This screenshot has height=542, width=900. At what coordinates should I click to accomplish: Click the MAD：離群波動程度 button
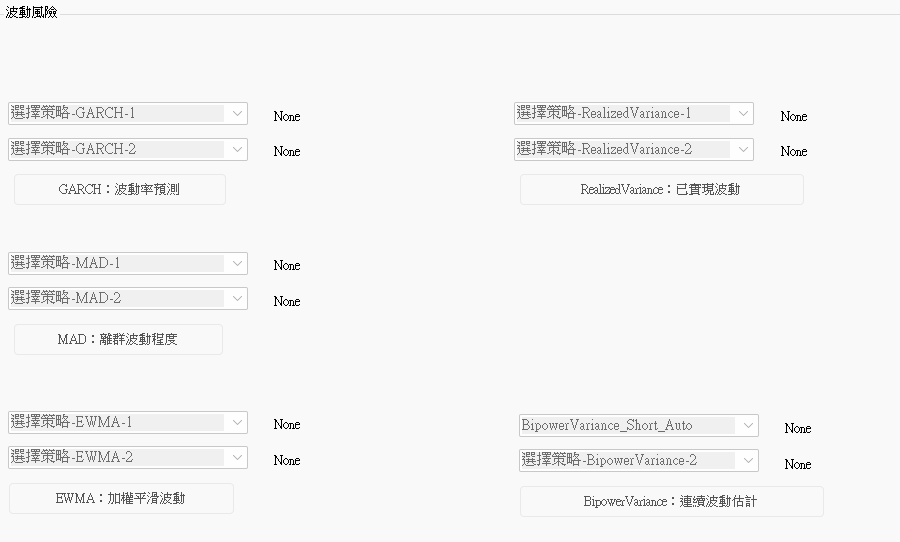pos(118,339)
